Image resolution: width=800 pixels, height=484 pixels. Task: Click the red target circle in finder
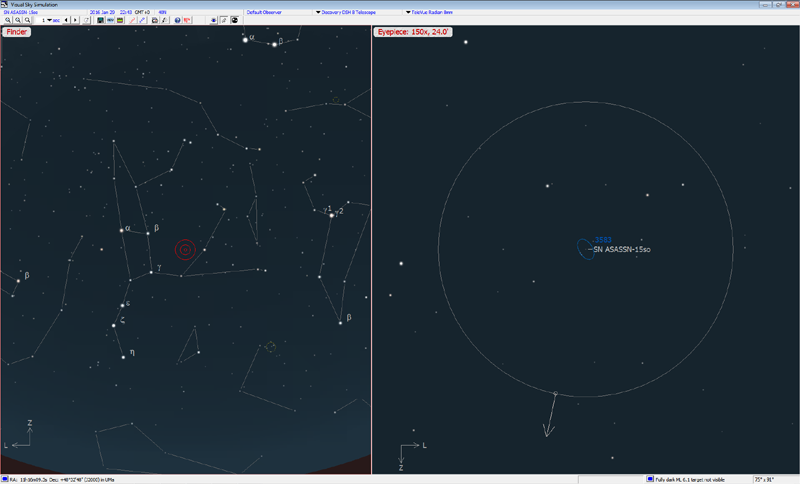click(x=184, y=249)
